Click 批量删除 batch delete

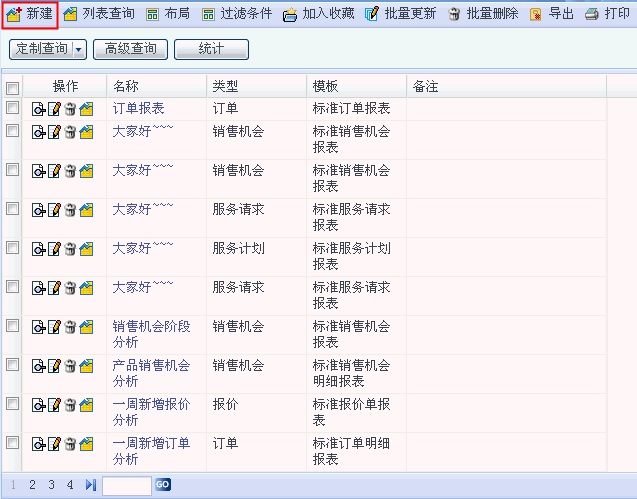click(482, 14)
